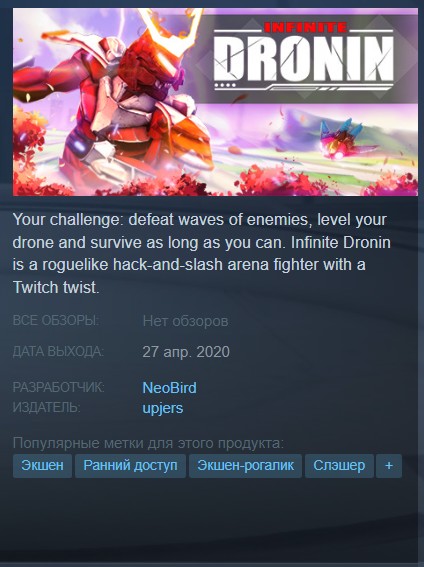
Task: Click the Нет обзоров review summary
Action: tap(185, 321)
